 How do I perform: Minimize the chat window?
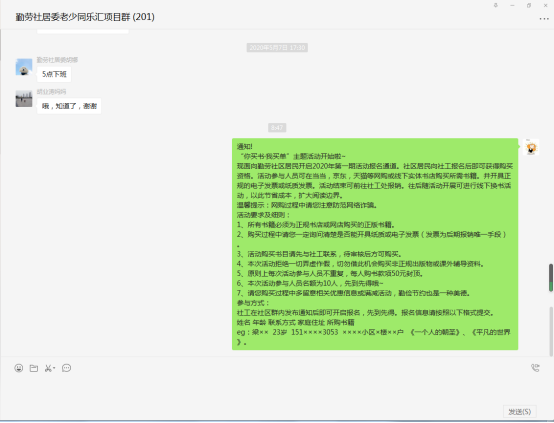[x=512, y=5]
